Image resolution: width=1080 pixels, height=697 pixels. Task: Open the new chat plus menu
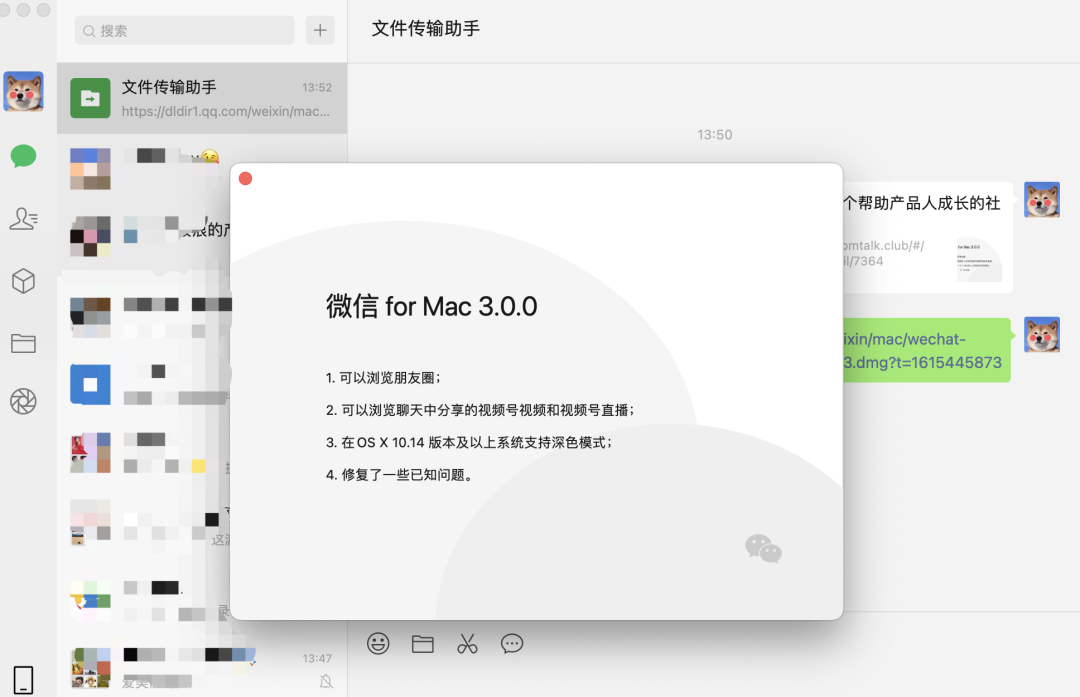pos(319,30)
